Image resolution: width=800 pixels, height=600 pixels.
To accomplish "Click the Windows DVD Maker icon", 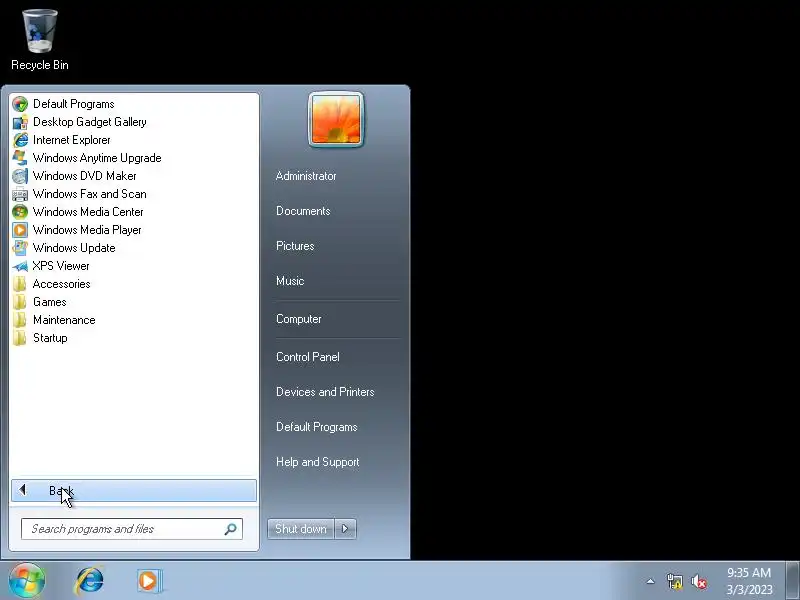I will pos(20,176).
